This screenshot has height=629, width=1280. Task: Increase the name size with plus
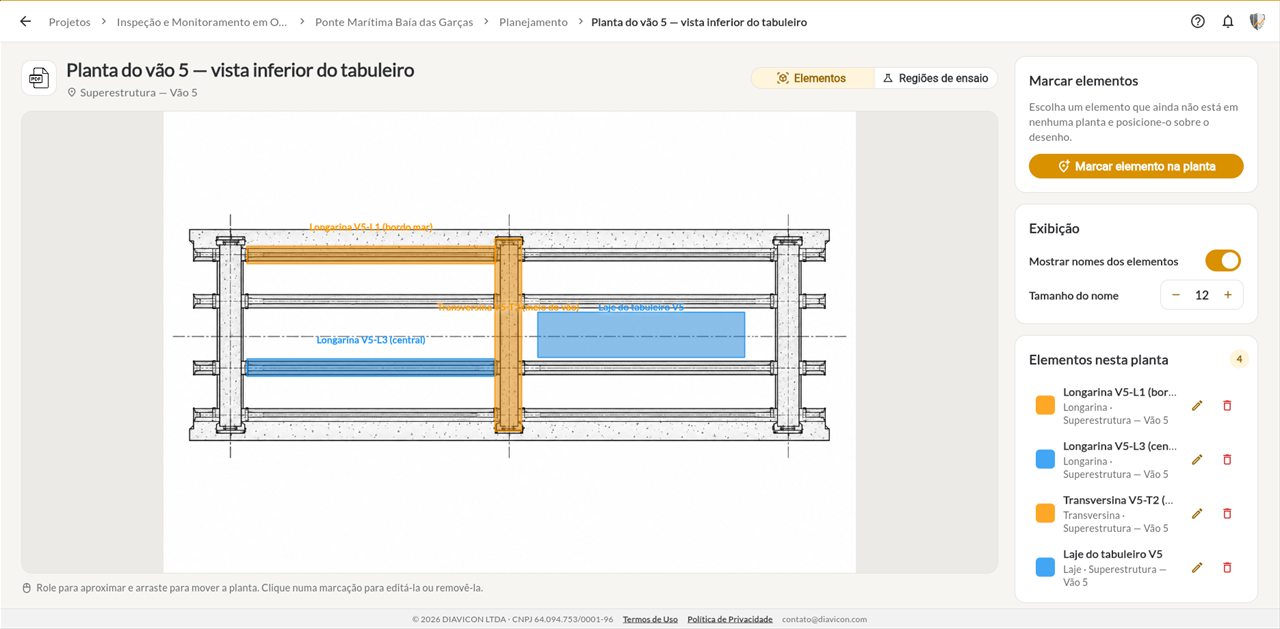click(x=1228, y=295)
